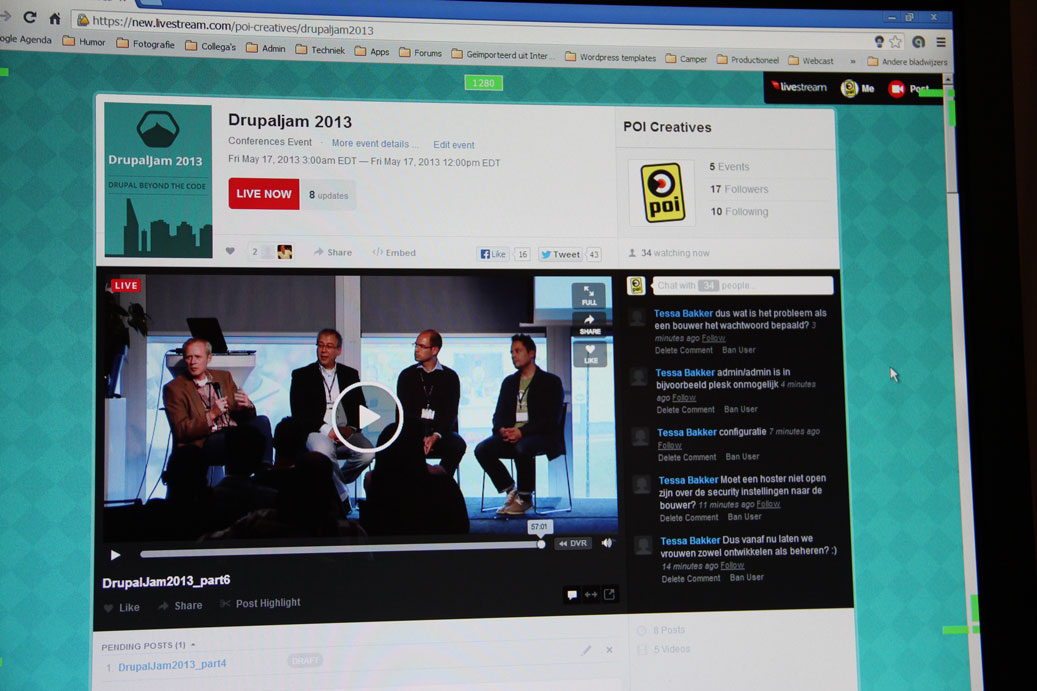
Task: Open the Edit event link
Action: [454, 145]
